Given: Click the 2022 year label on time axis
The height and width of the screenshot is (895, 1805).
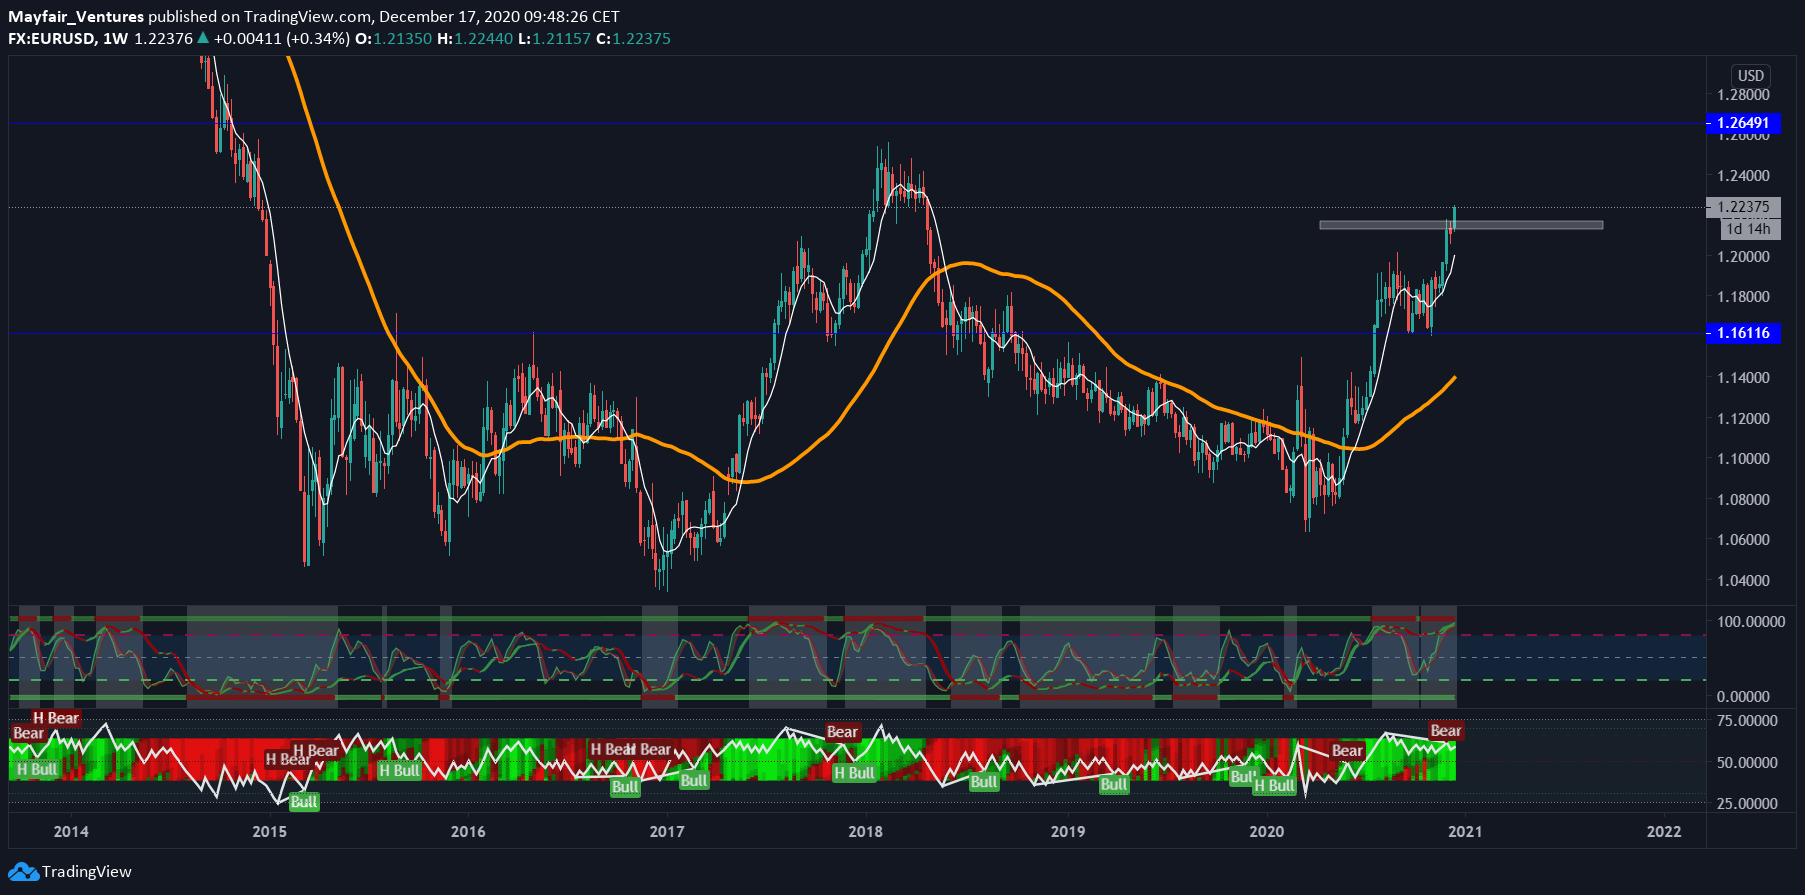Looking at the screenshot, I should coord(1665,832).
